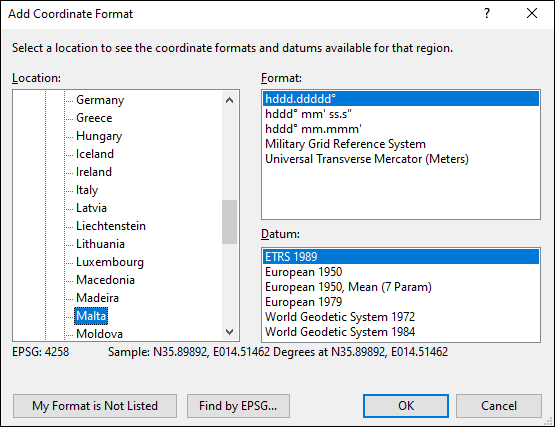Viewport: 555px width, 427px height.
Task: Select ETRS 1989 datum
Action: click(x=401, y=257)
